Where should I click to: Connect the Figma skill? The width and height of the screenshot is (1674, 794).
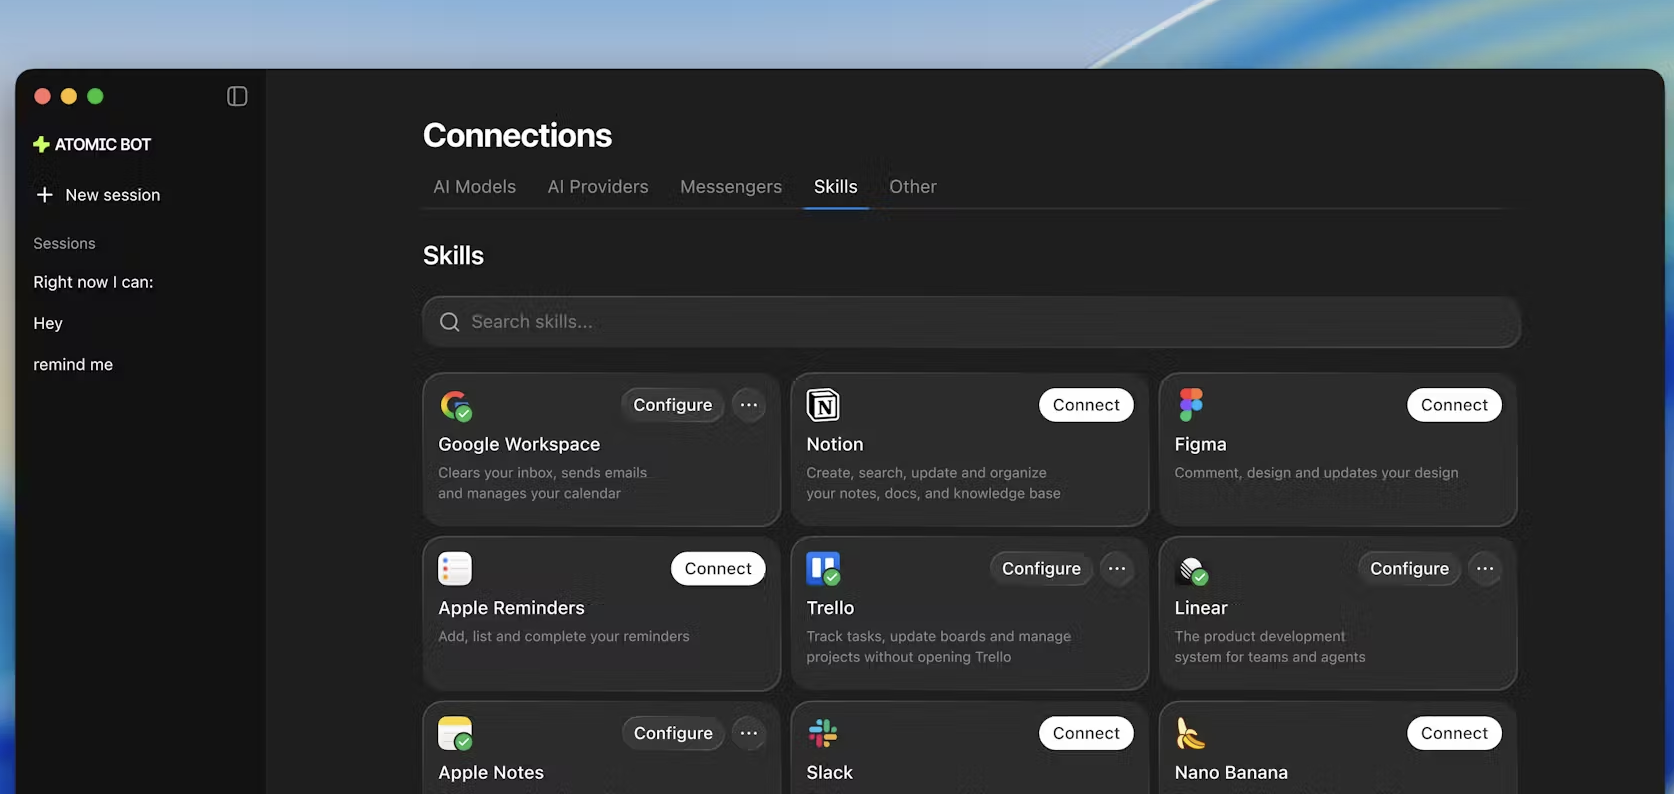(x=1454, y=405)
